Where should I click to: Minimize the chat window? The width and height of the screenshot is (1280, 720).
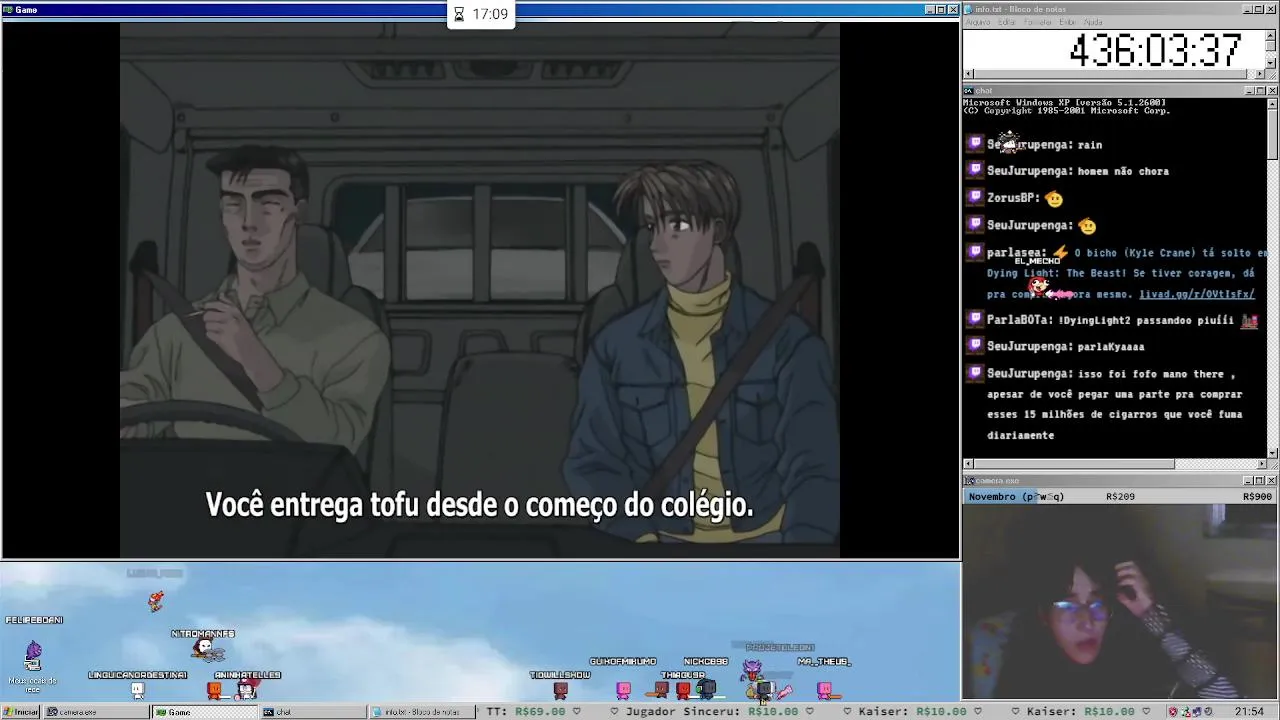pos(1250,91)
